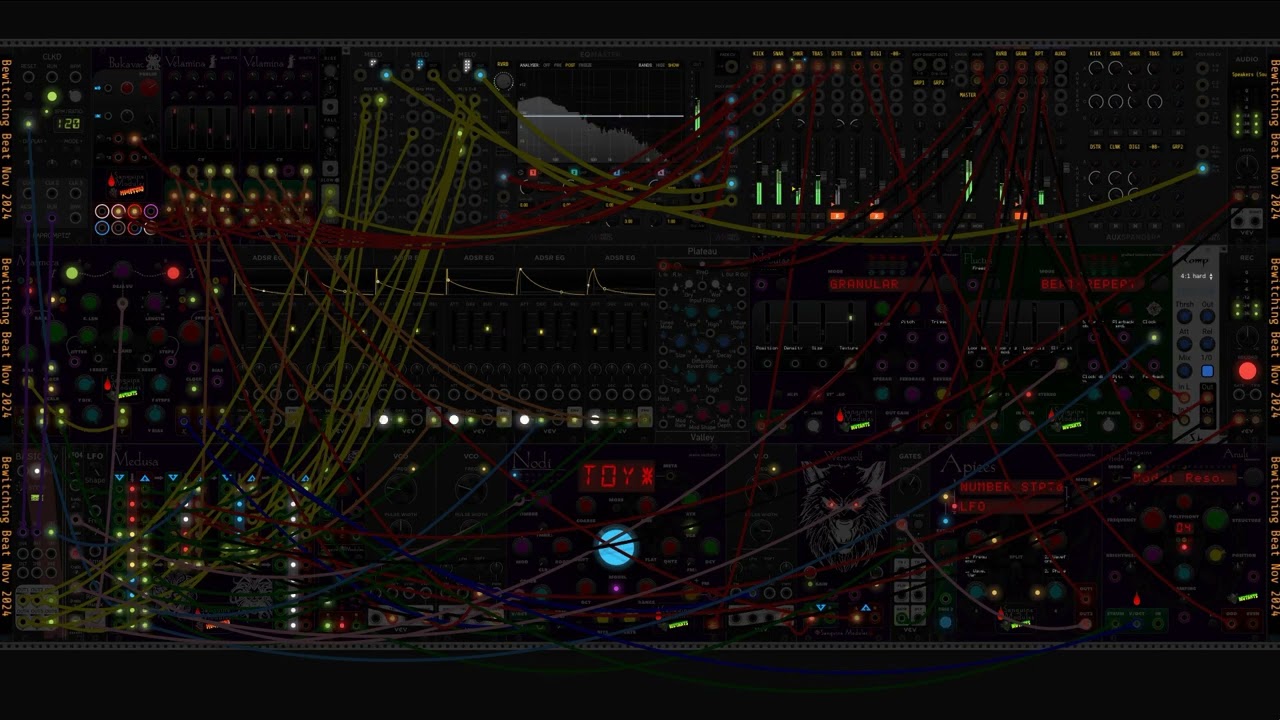Open the 4:1 hard ratio dropdown on Comp

(1196, 276)
